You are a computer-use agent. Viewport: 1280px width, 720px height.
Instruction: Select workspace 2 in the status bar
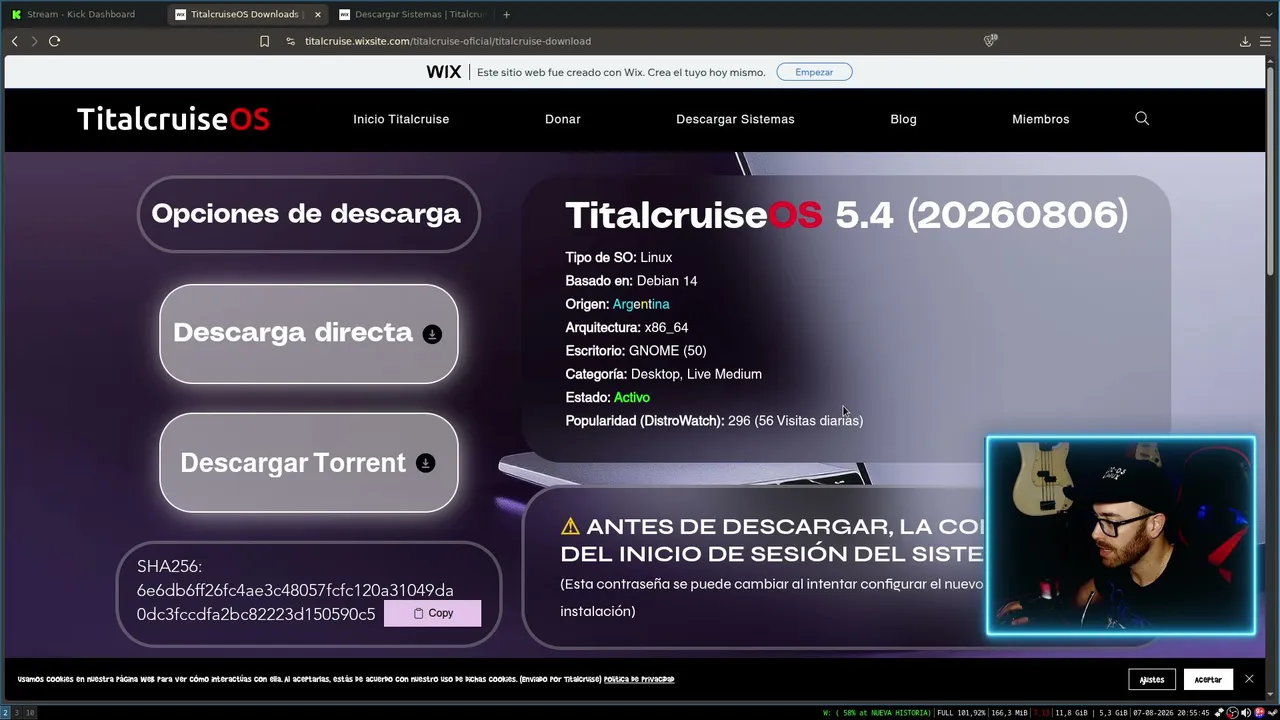(x=5, y=713)
